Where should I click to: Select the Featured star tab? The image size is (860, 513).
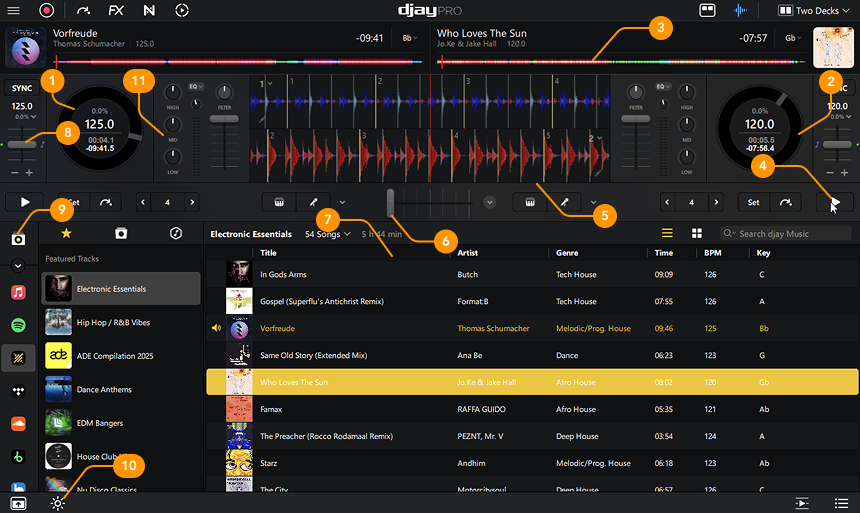coord(66,233)
